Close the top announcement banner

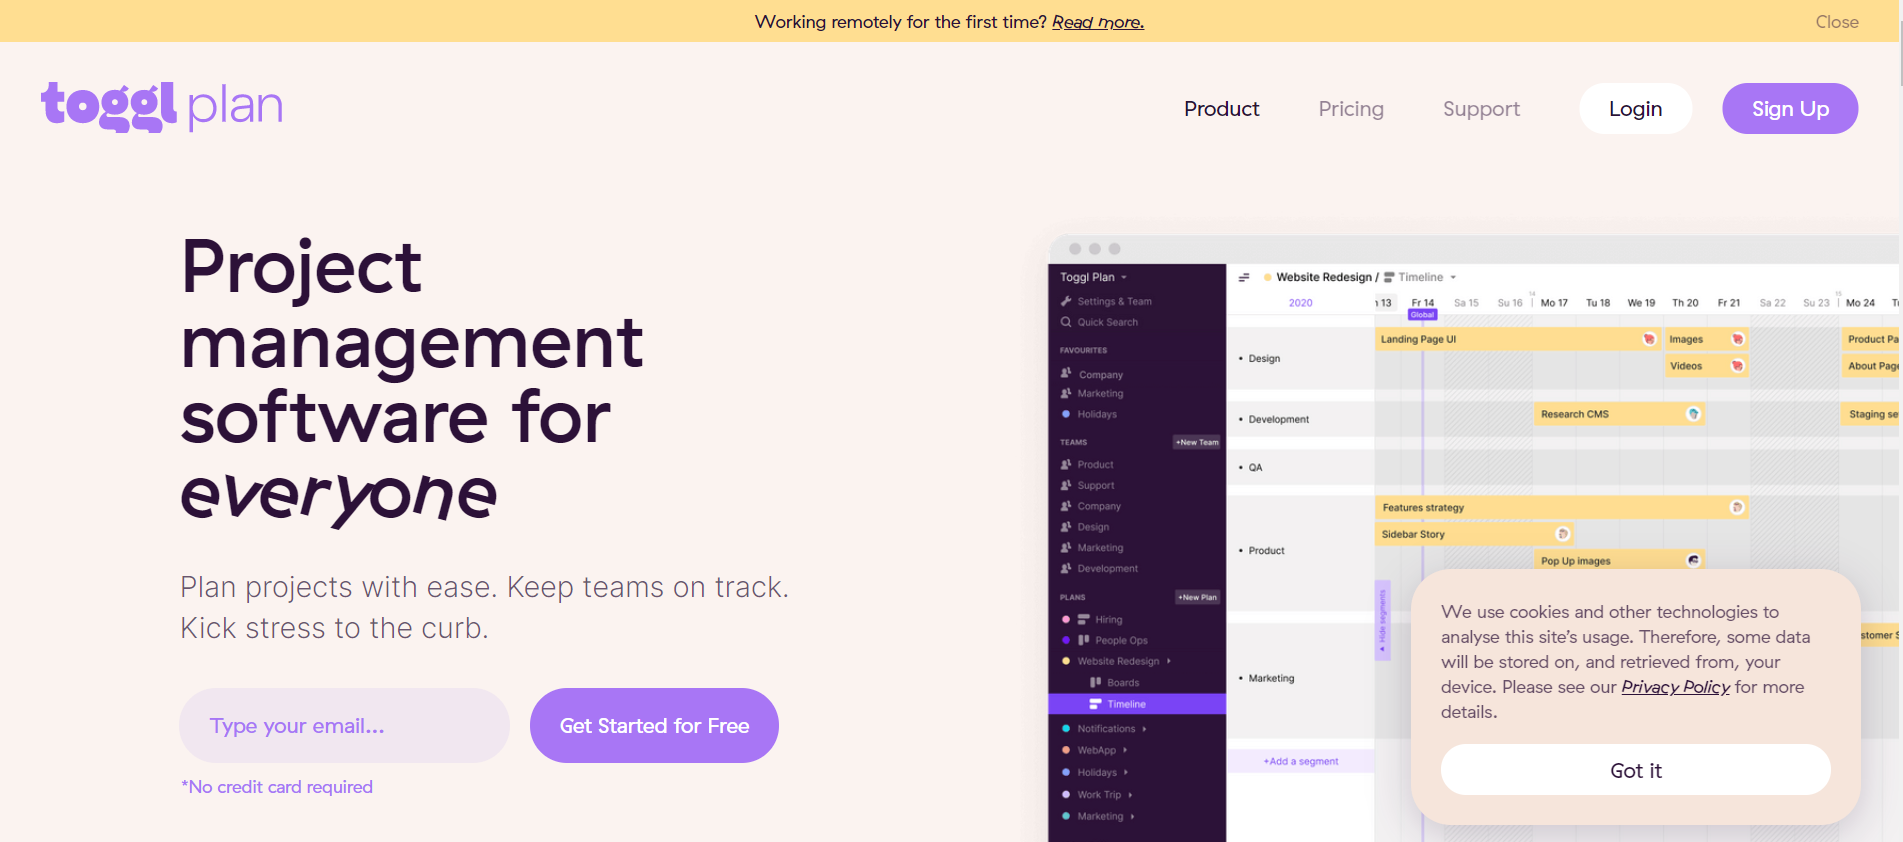click(x=1837, y=22)
